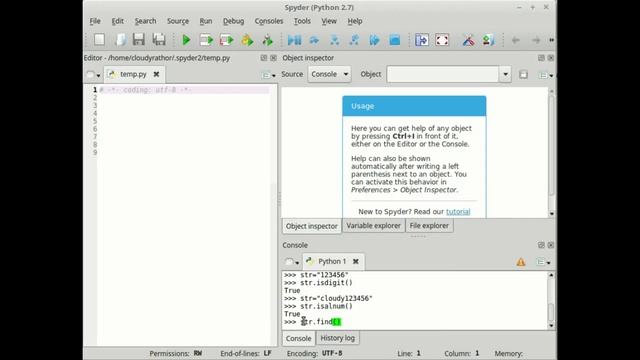Open the Debug menu
This screenshot has height=360, width=640.
[x=233, y=21]
